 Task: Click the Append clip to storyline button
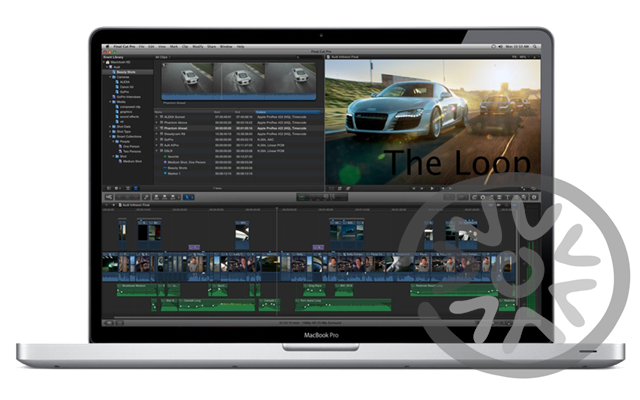pos(173,197)
